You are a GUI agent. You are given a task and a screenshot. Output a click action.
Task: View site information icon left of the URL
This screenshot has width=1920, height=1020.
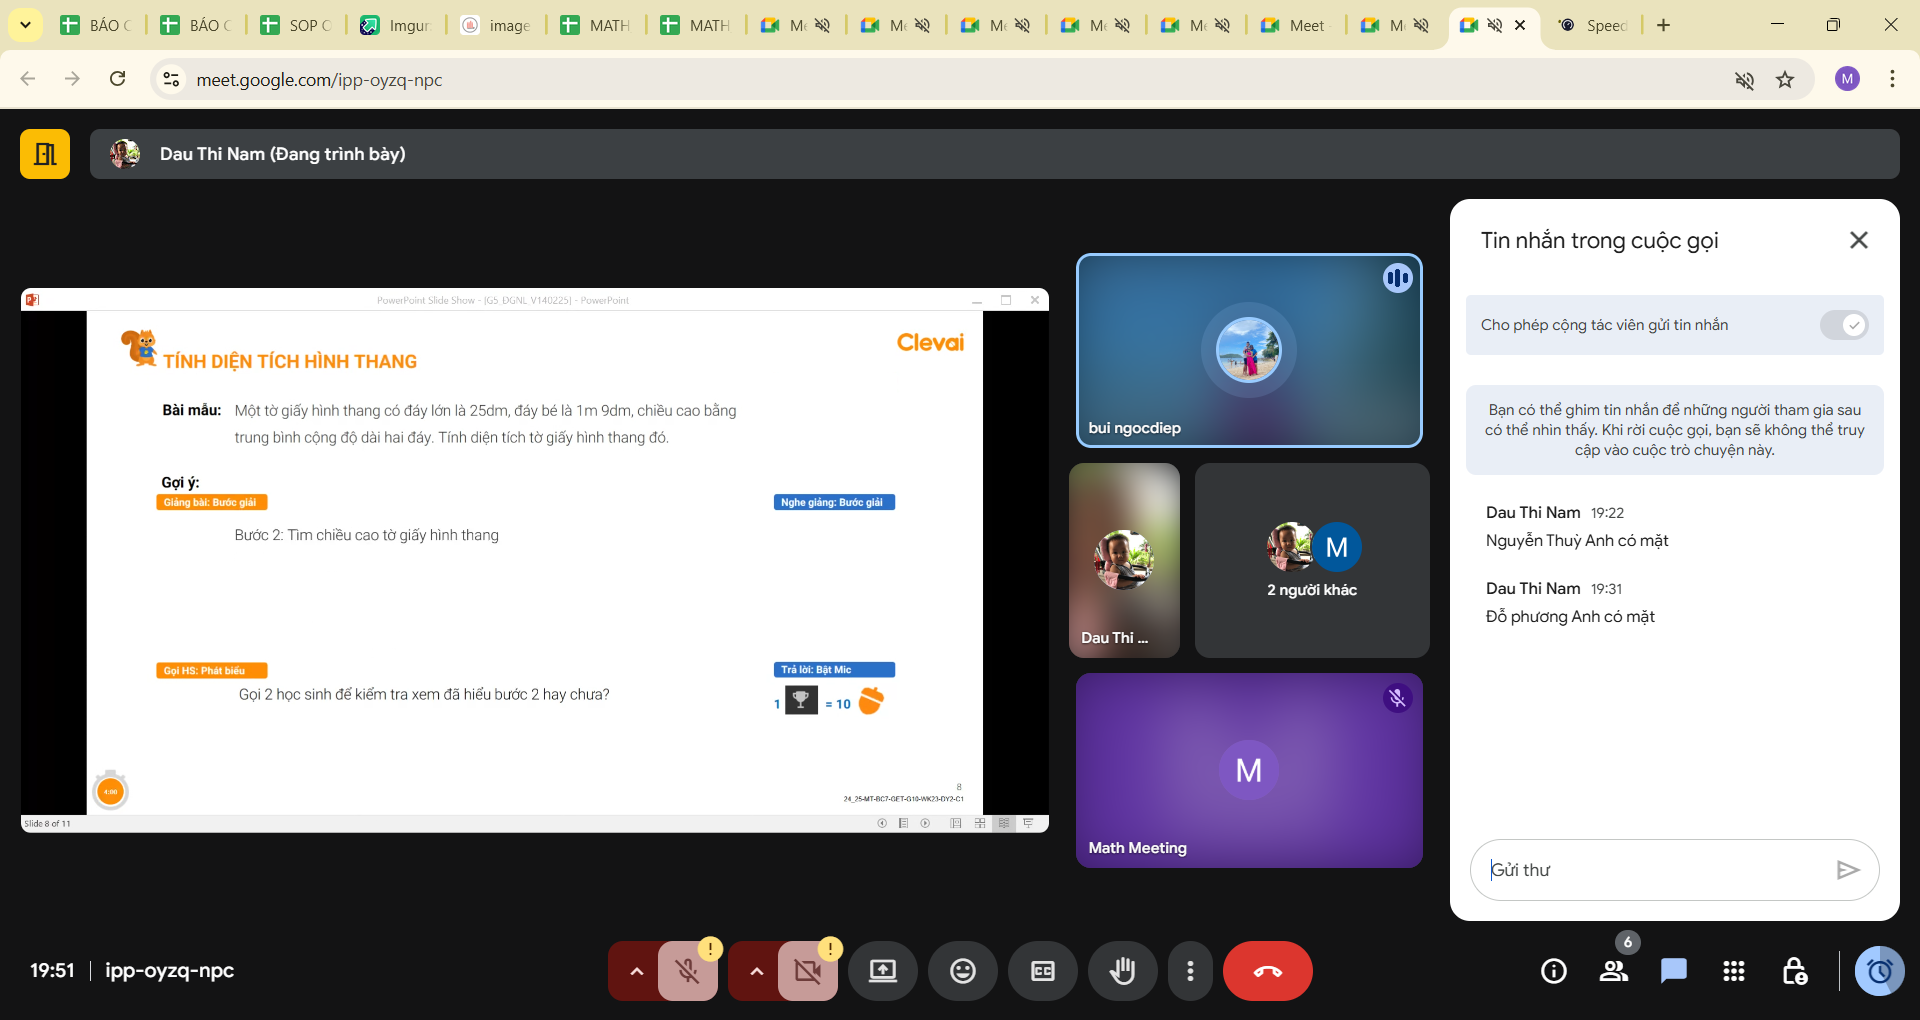point(172,80)
